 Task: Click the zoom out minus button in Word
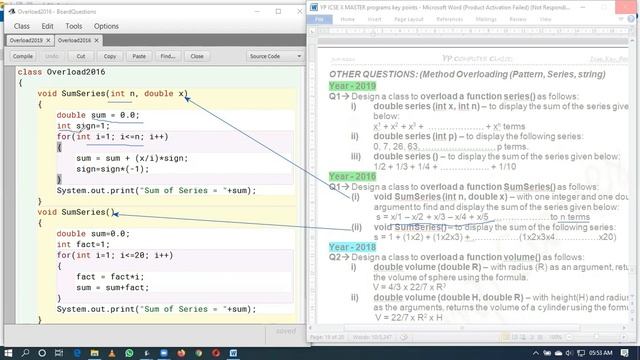570,337
